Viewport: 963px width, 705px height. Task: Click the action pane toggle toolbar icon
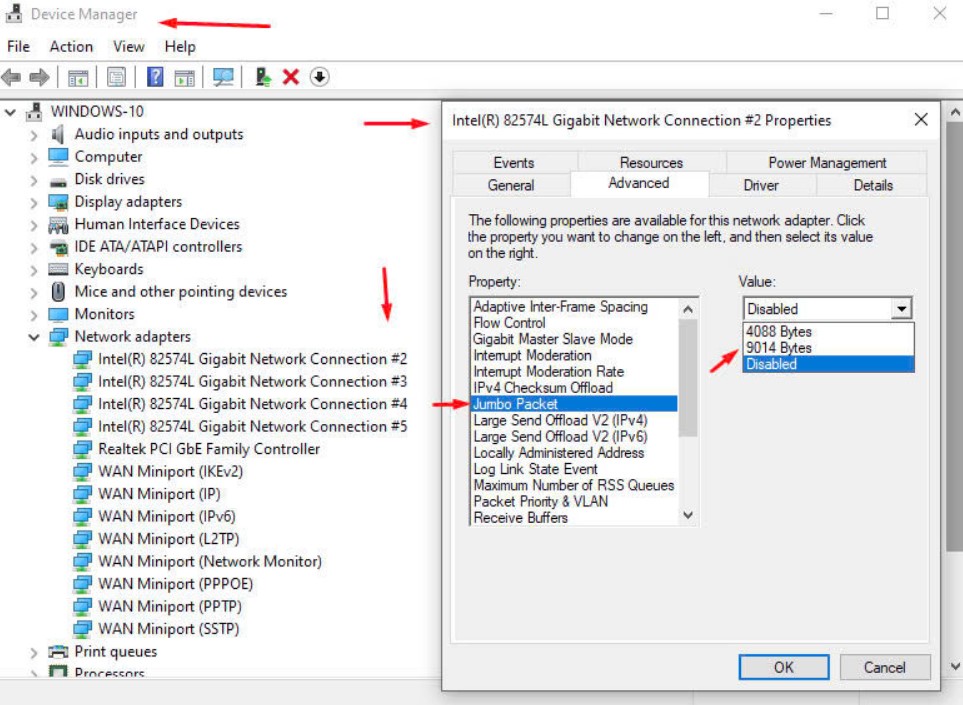[x=184, y=77]
